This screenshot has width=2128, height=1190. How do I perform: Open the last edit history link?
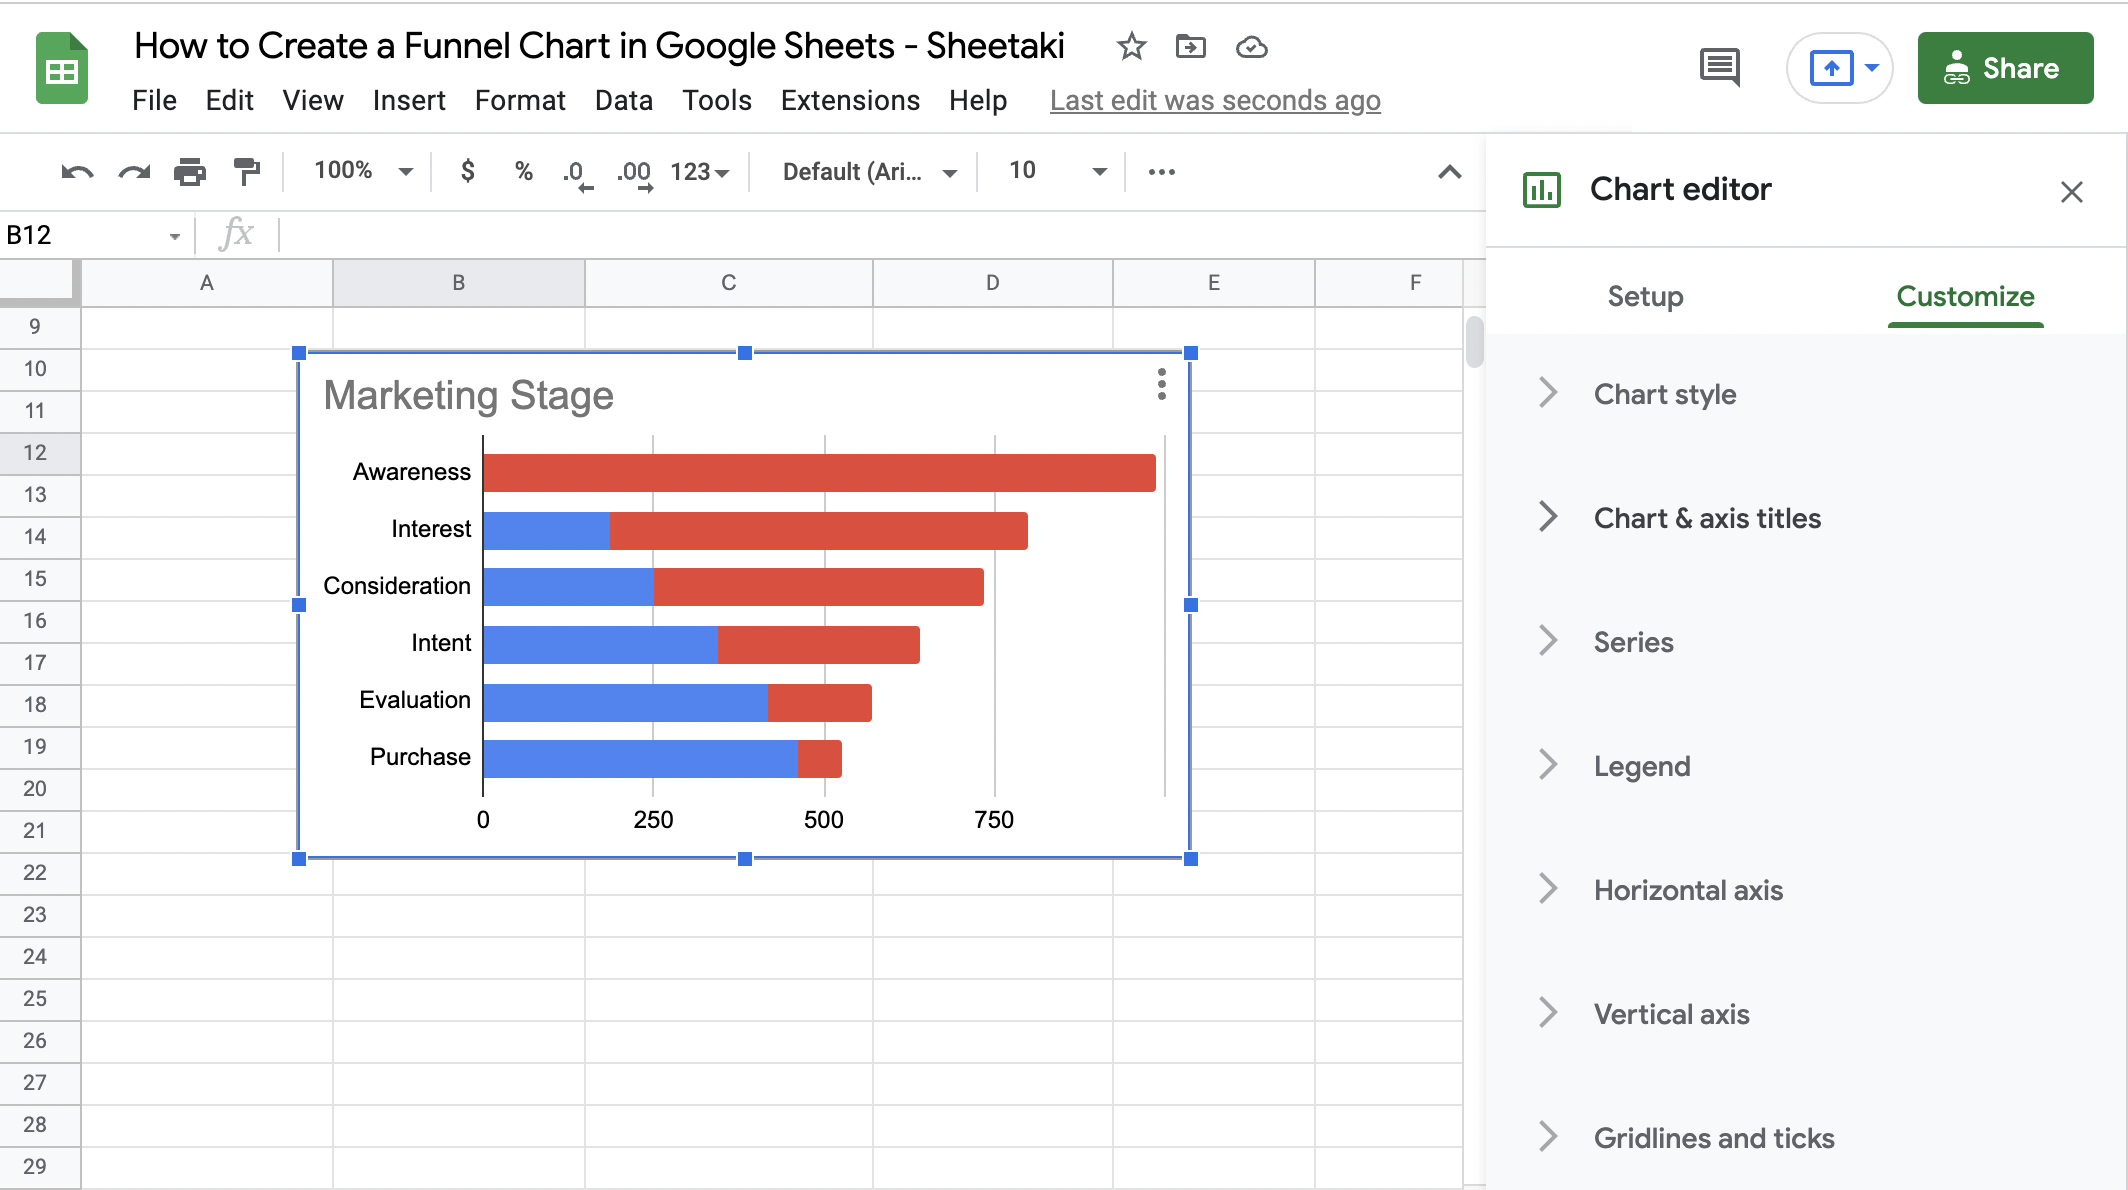coord(1214,100)
